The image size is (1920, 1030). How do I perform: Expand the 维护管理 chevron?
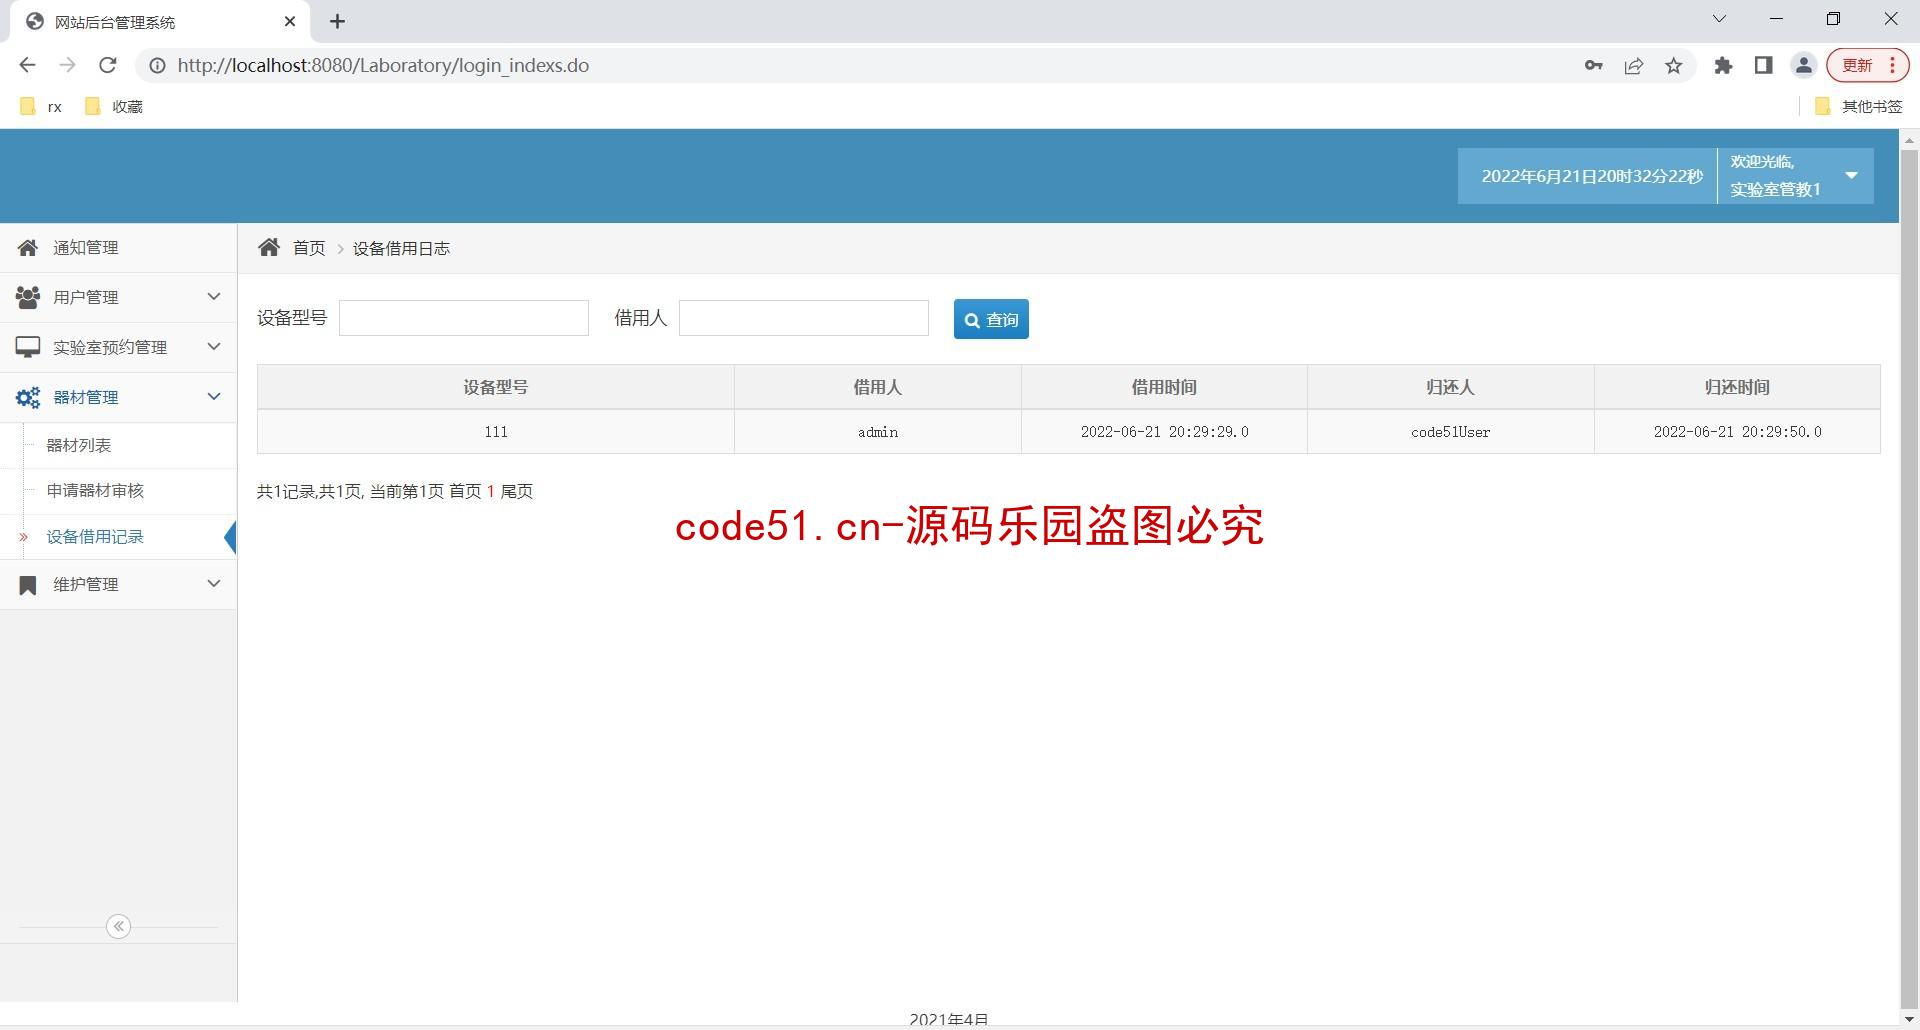pyautogui.click(x=214, y=583)
